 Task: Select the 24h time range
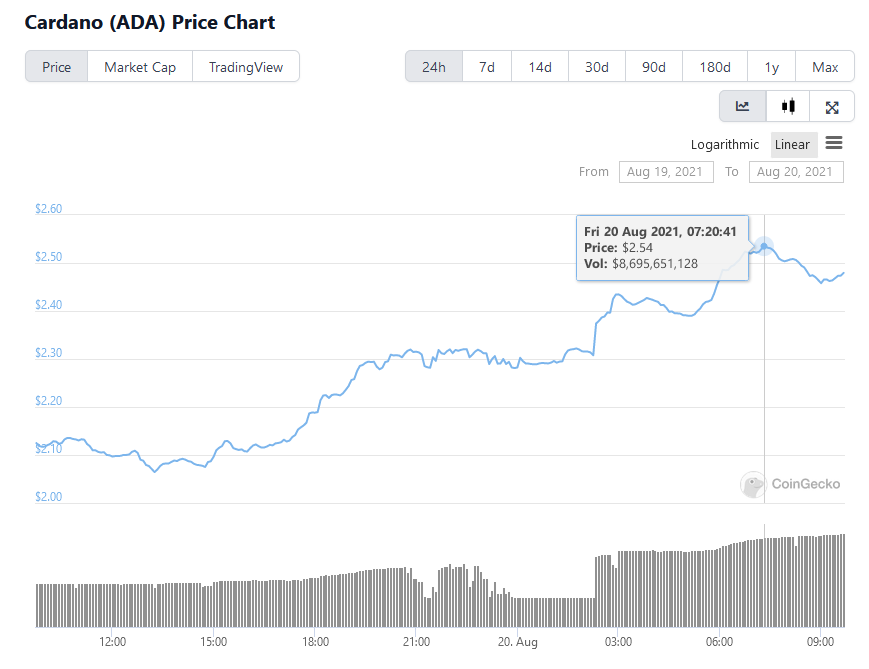[x=434, y=67]
